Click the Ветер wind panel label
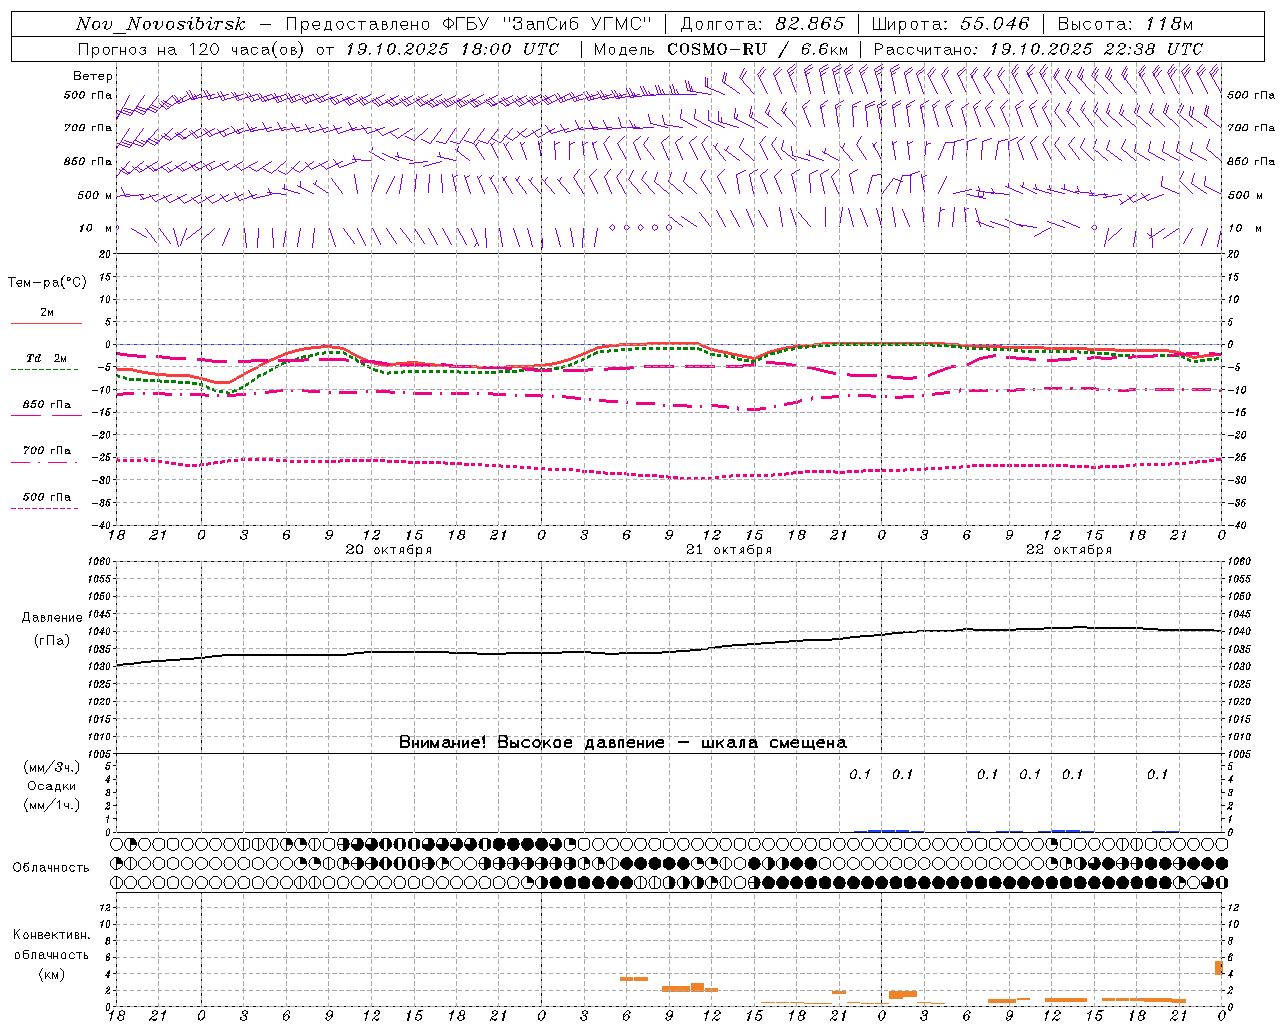 tap(93, 76)
